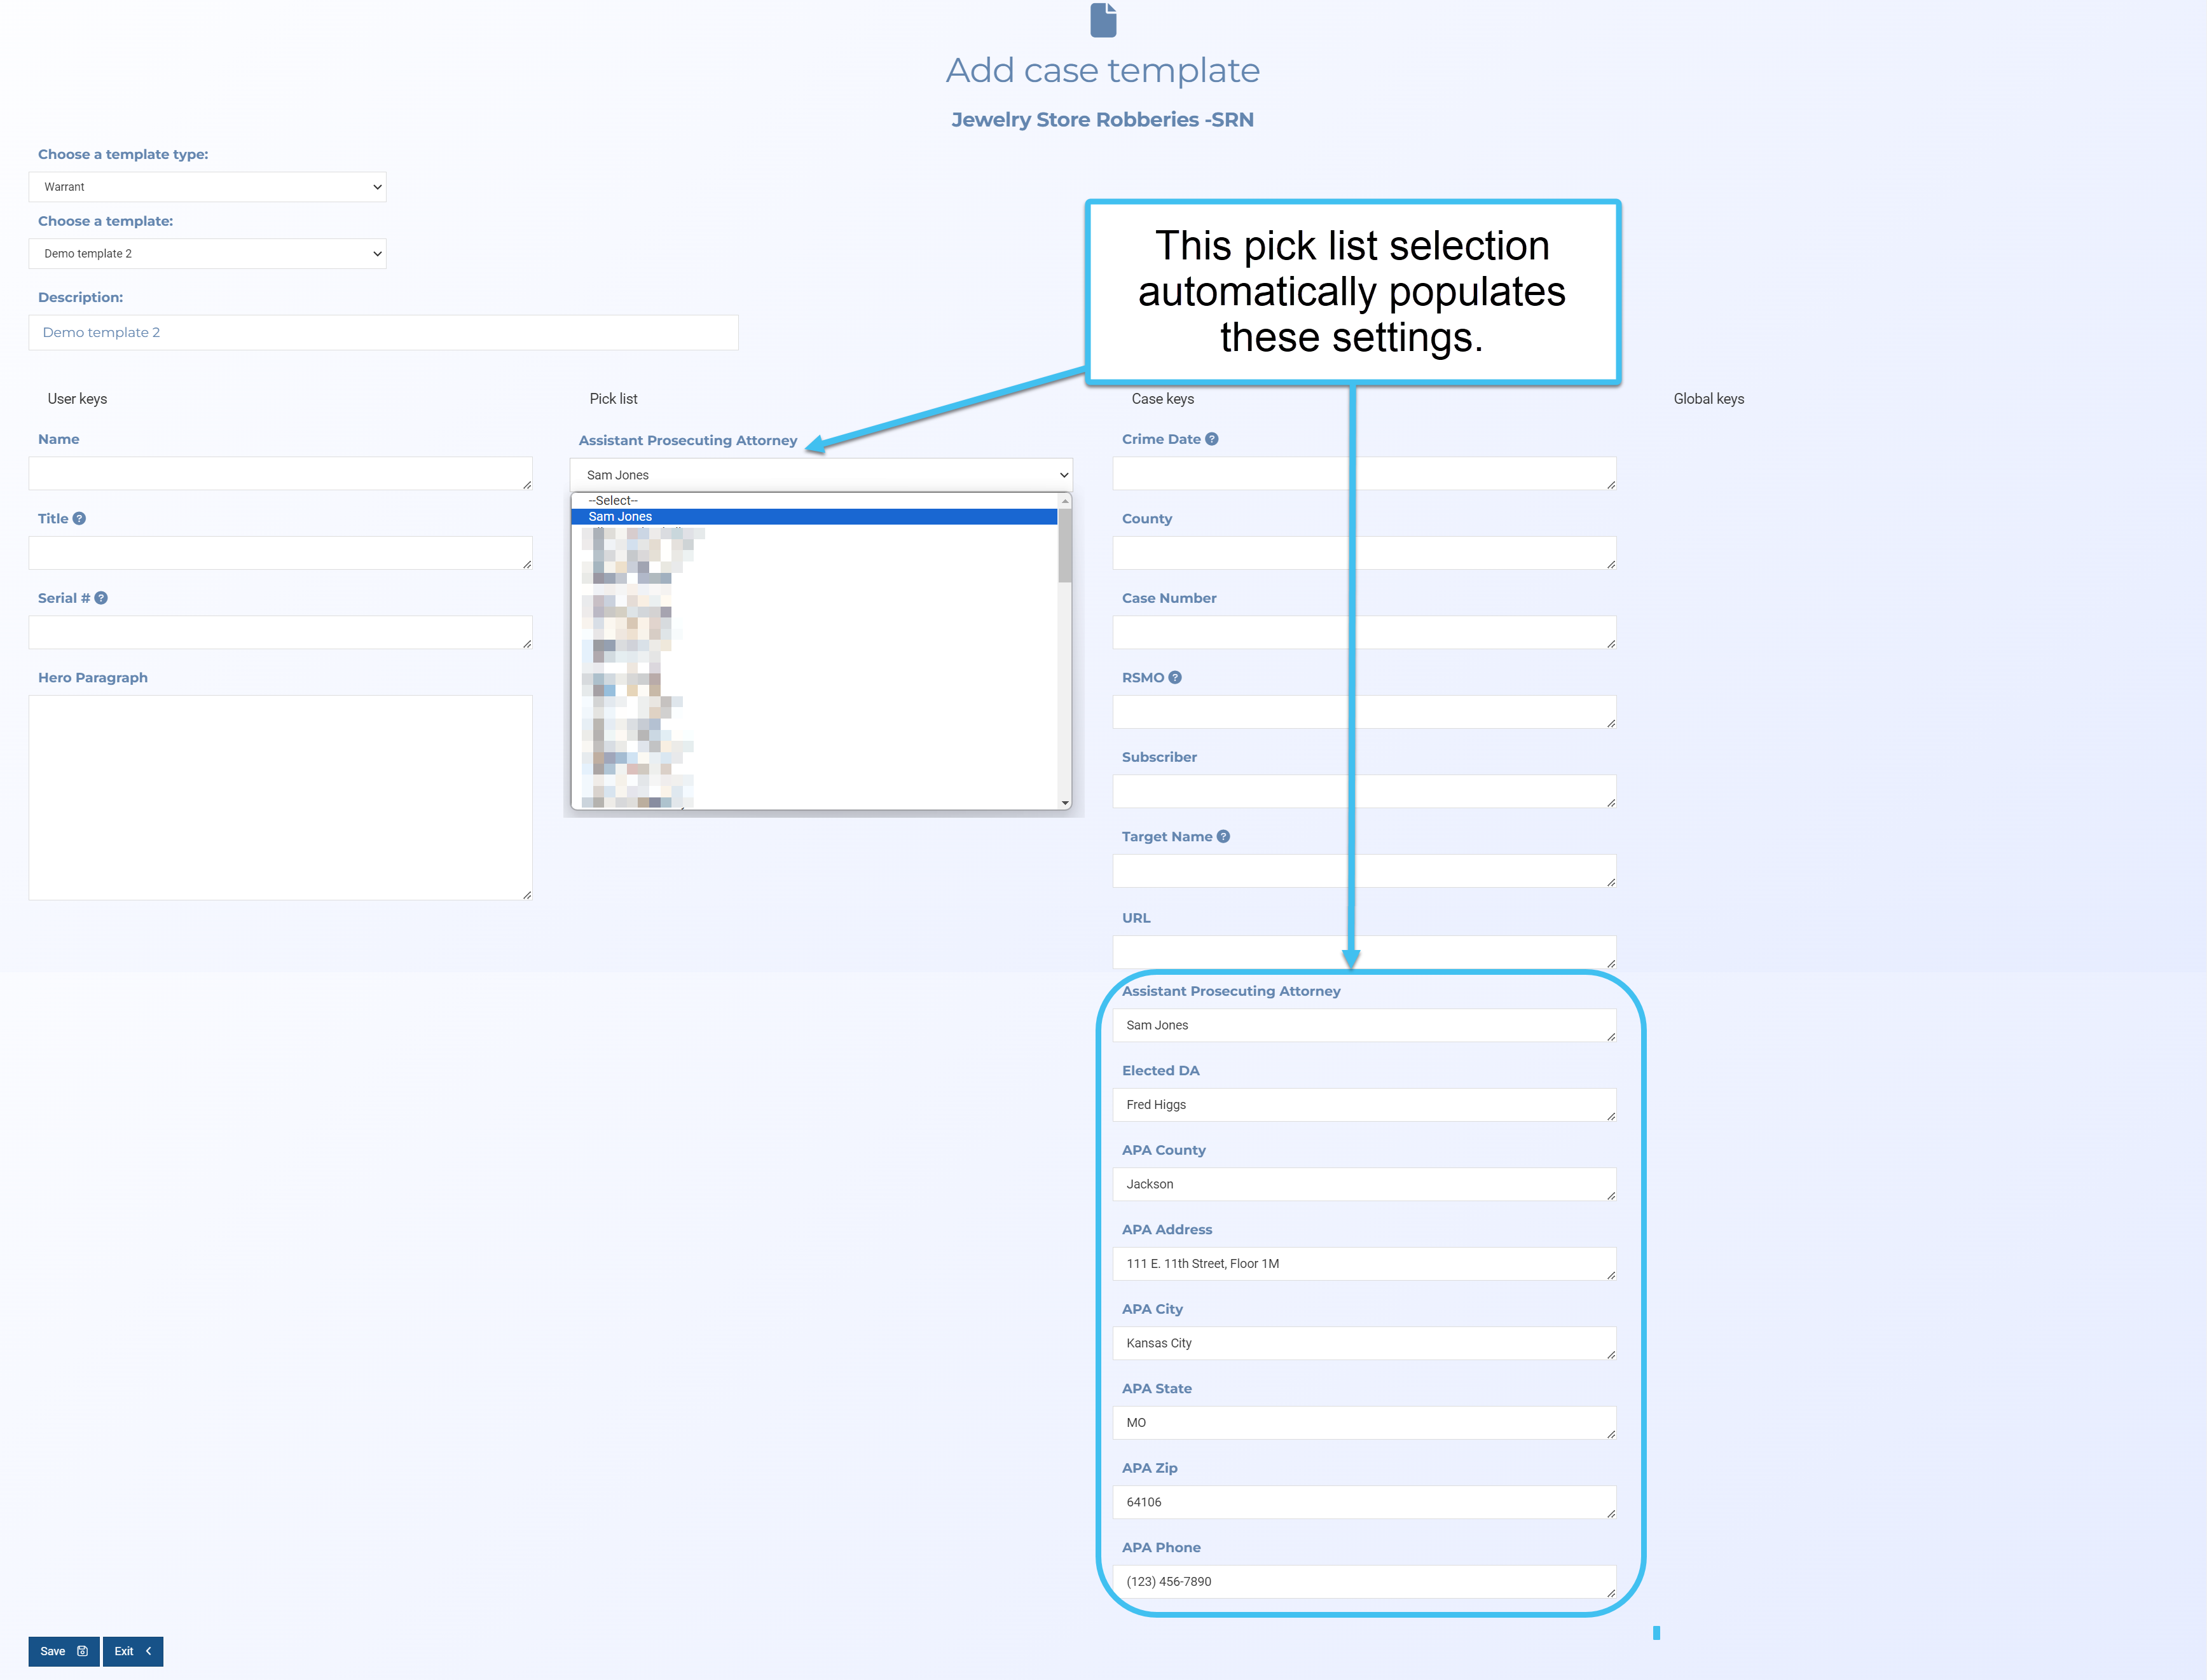
Task: Click into the Hero Paragraph textarea
Action: click(x=280, y=797)
